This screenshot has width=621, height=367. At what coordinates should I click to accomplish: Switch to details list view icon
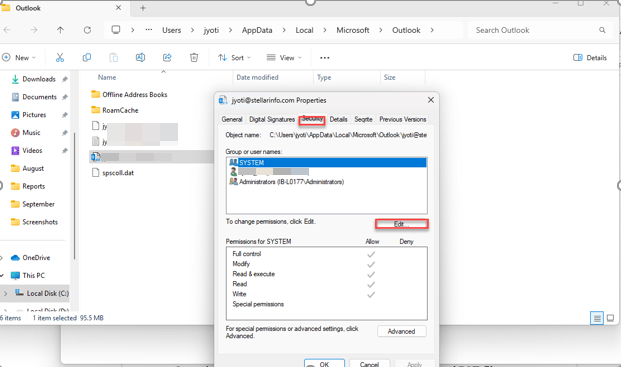[596, 318]
